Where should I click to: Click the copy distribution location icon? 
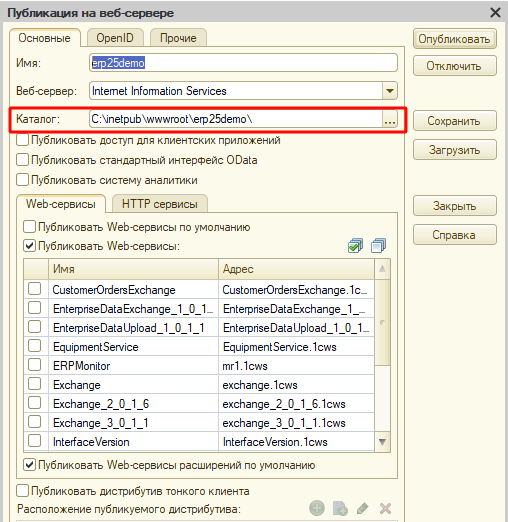pyautogui.click(x=340, y=509)
